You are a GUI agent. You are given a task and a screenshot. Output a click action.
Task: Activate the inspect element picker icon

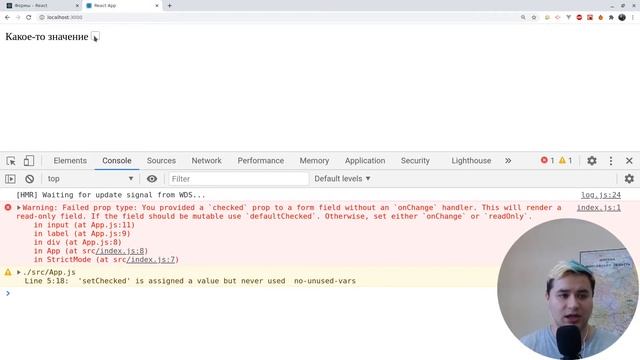pos(11,161)
